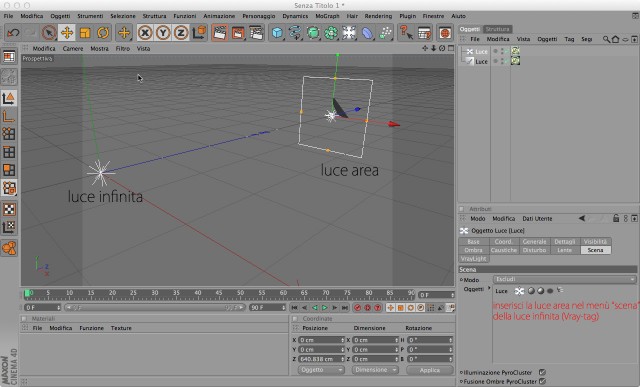The image size is (640, 387).
Task: Toggle Fusione Ombre PyroCluster checkbox
Action: 542,381
